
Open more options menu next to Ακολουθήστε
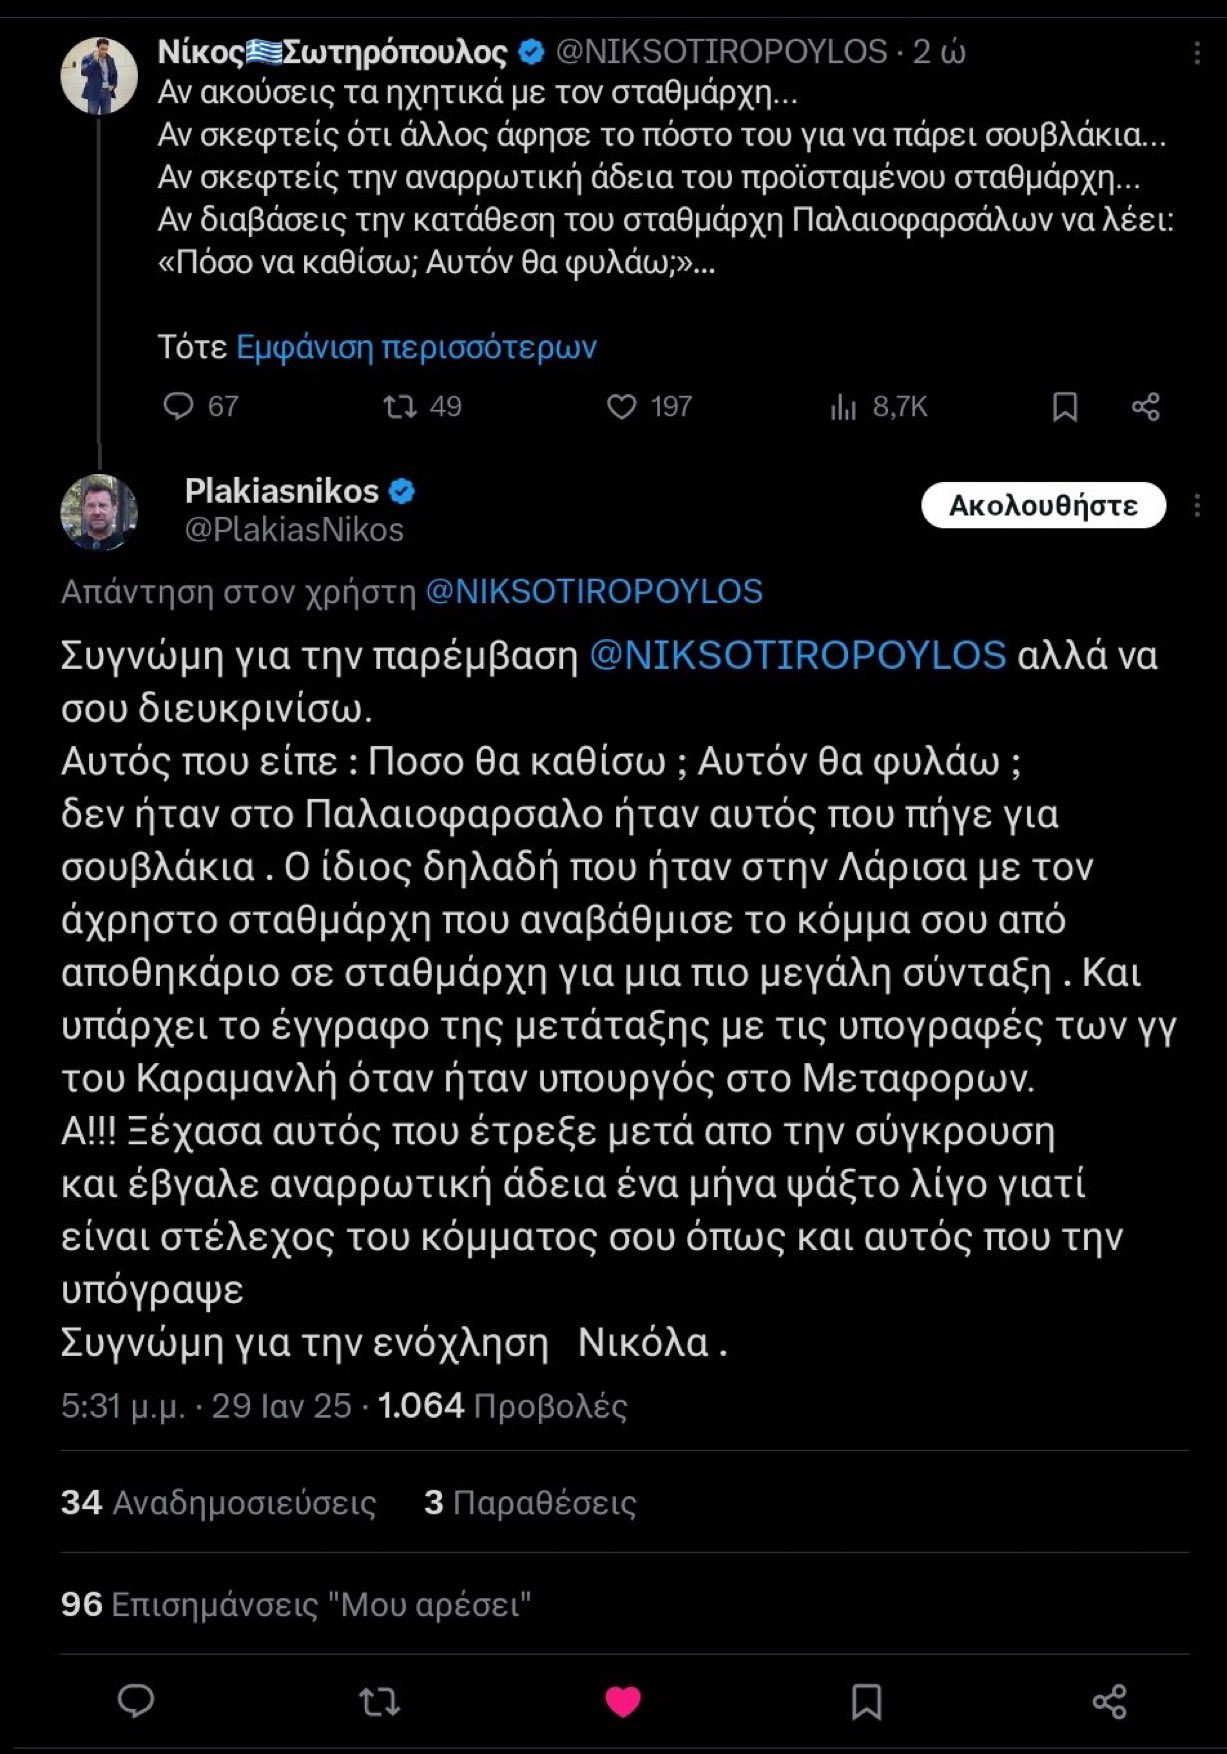point(1197,506)
